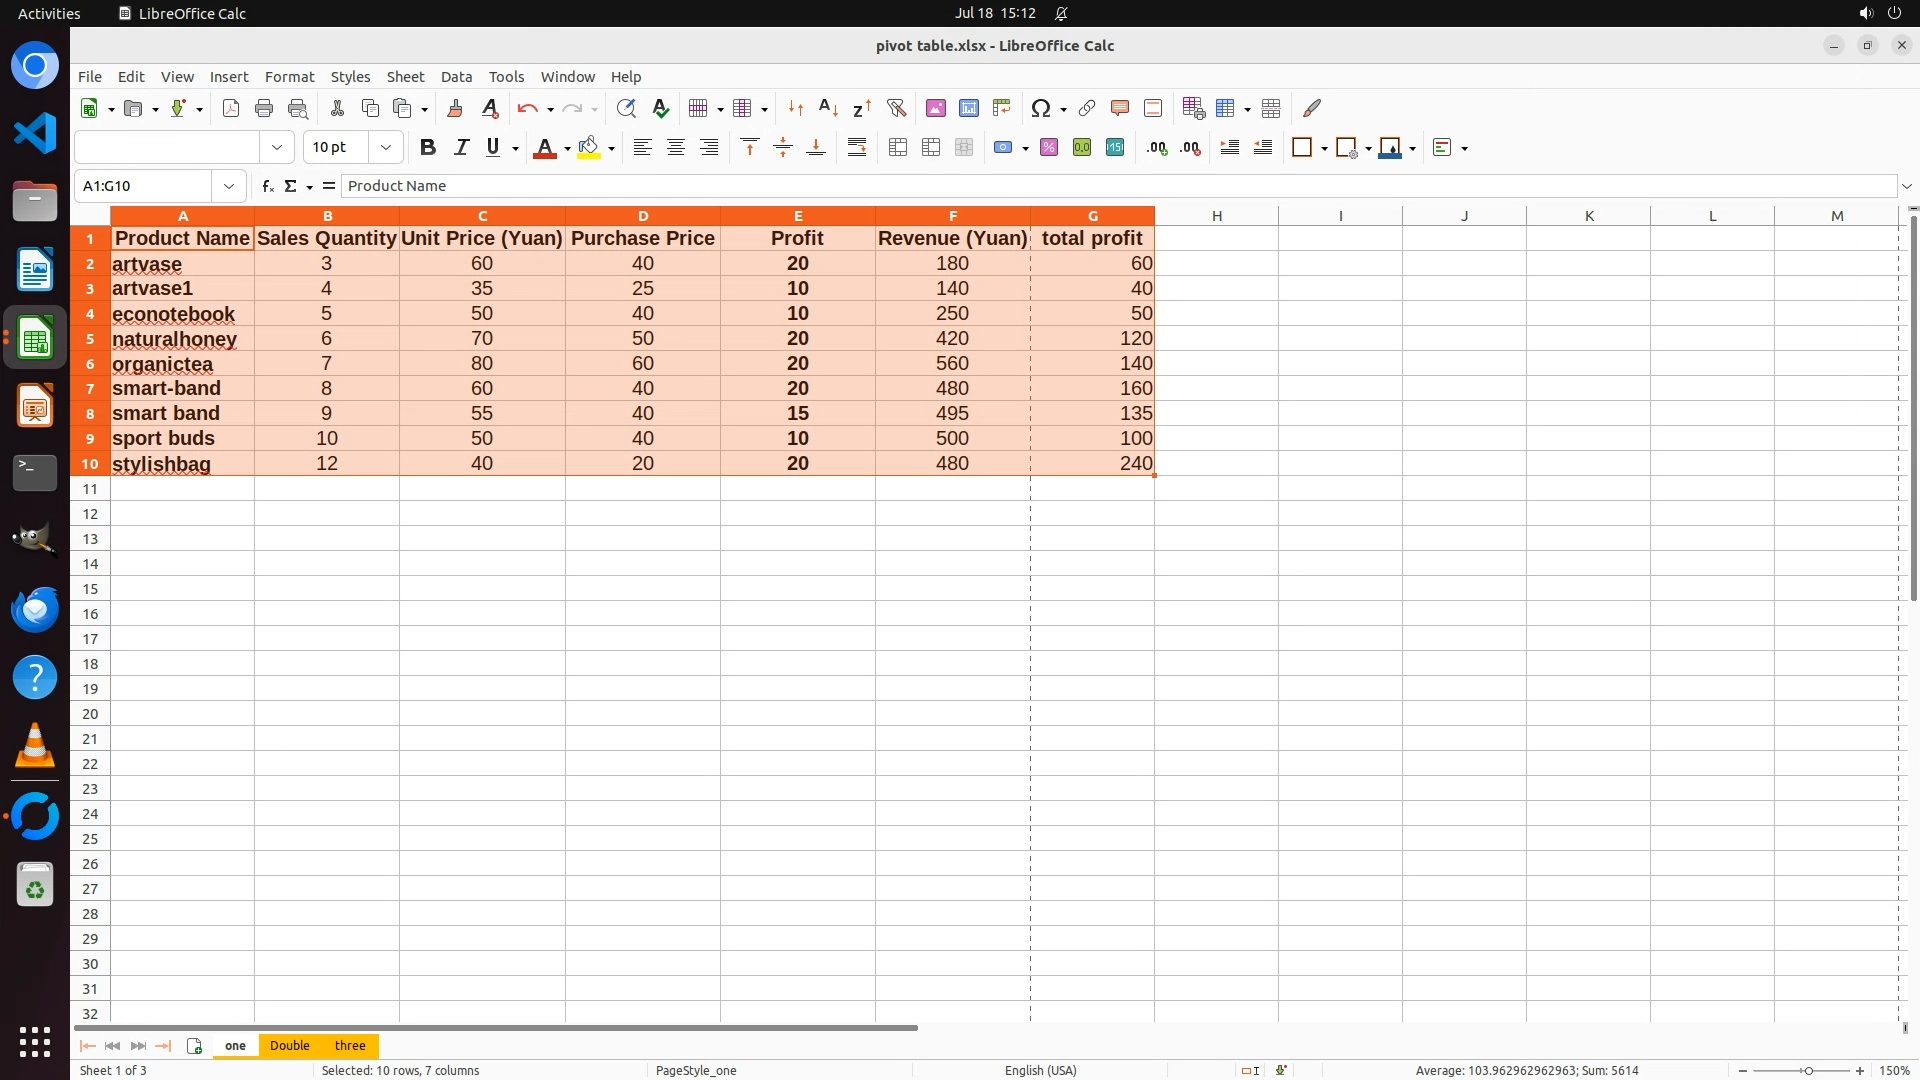Click the zoom slider in status bar
Screen dimensions: 1920x1080
click(x=1808, y=1070)
